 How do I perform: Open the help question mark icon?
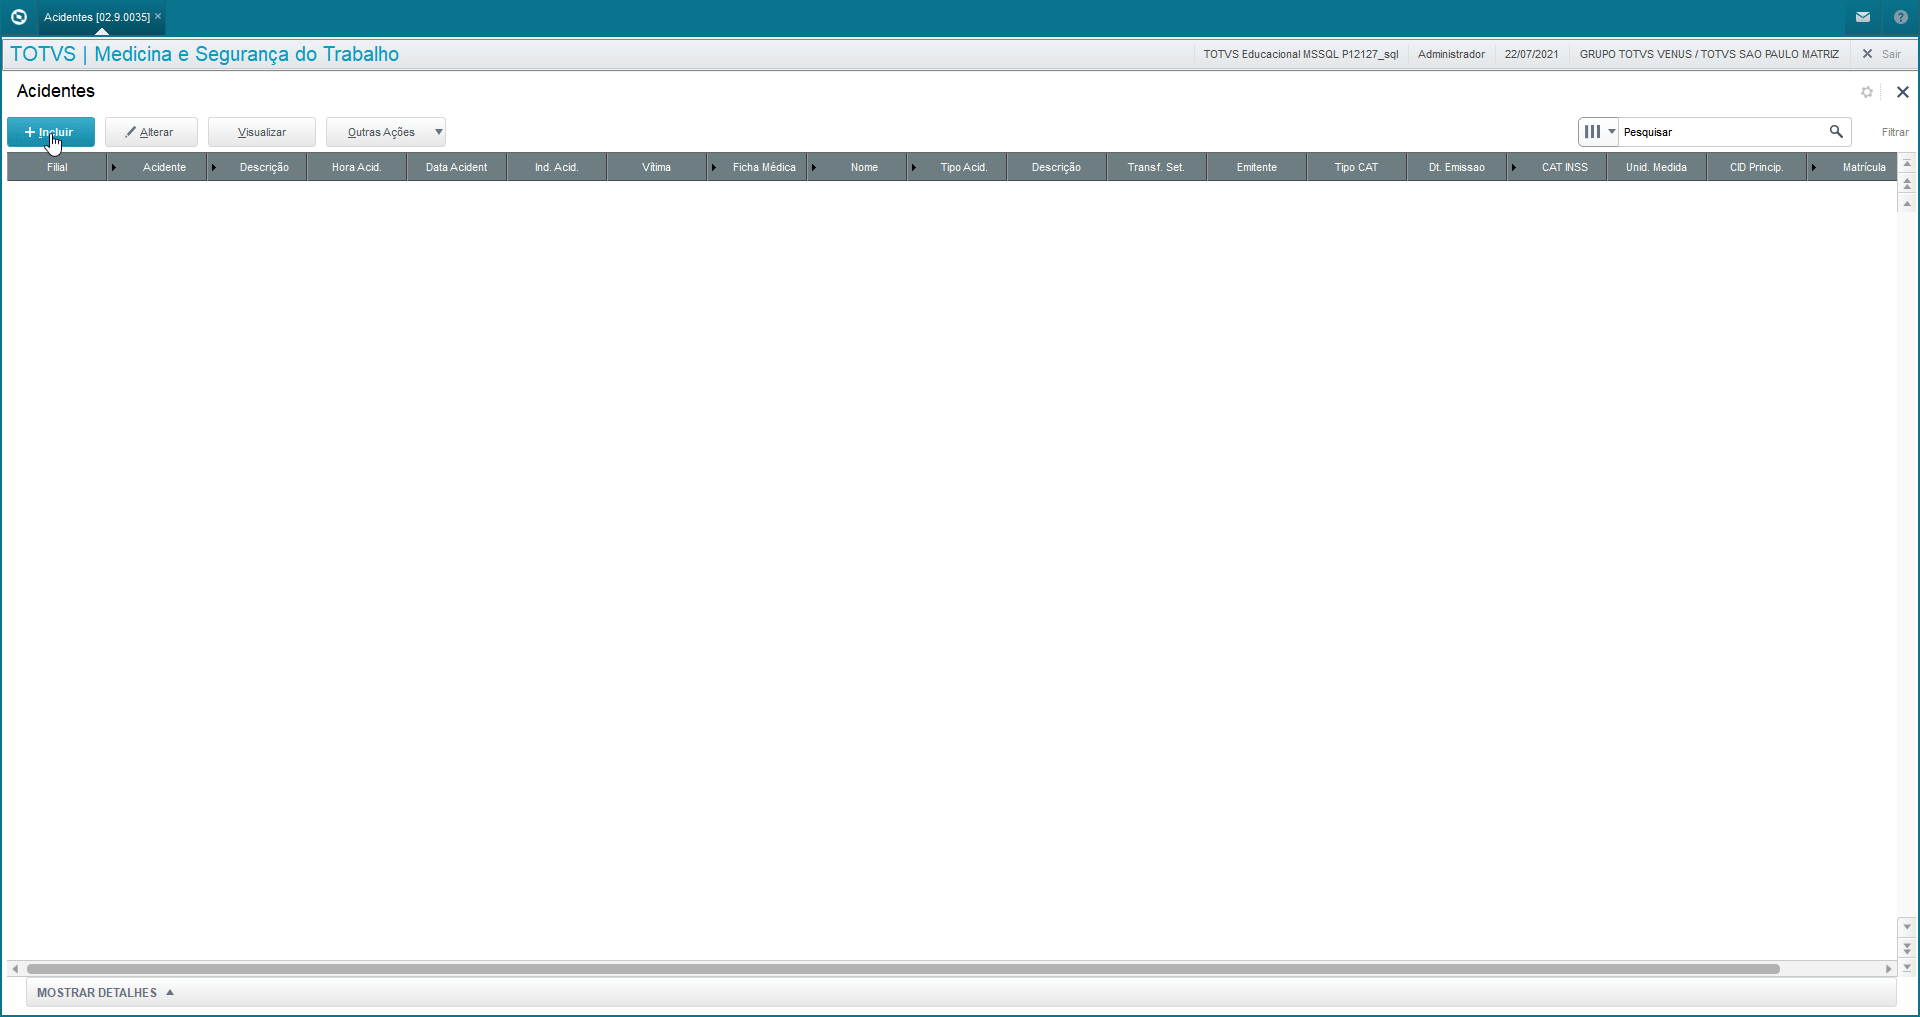[1900, 17]
